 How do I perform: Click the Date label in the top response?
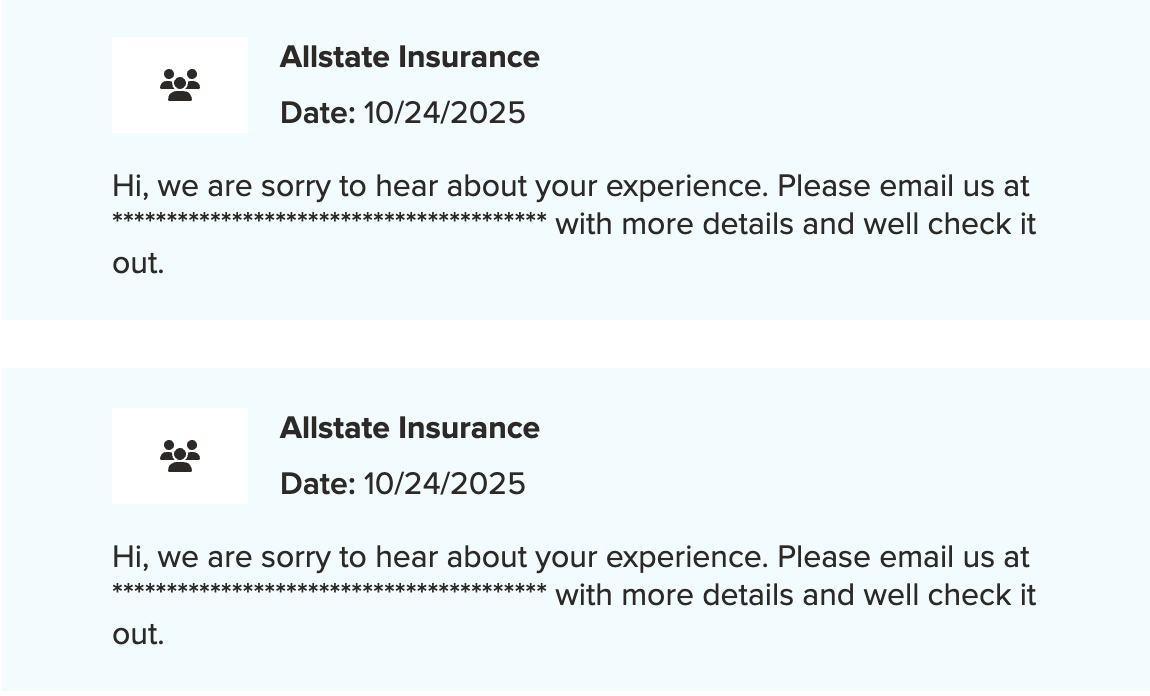(x=317, y=113)
